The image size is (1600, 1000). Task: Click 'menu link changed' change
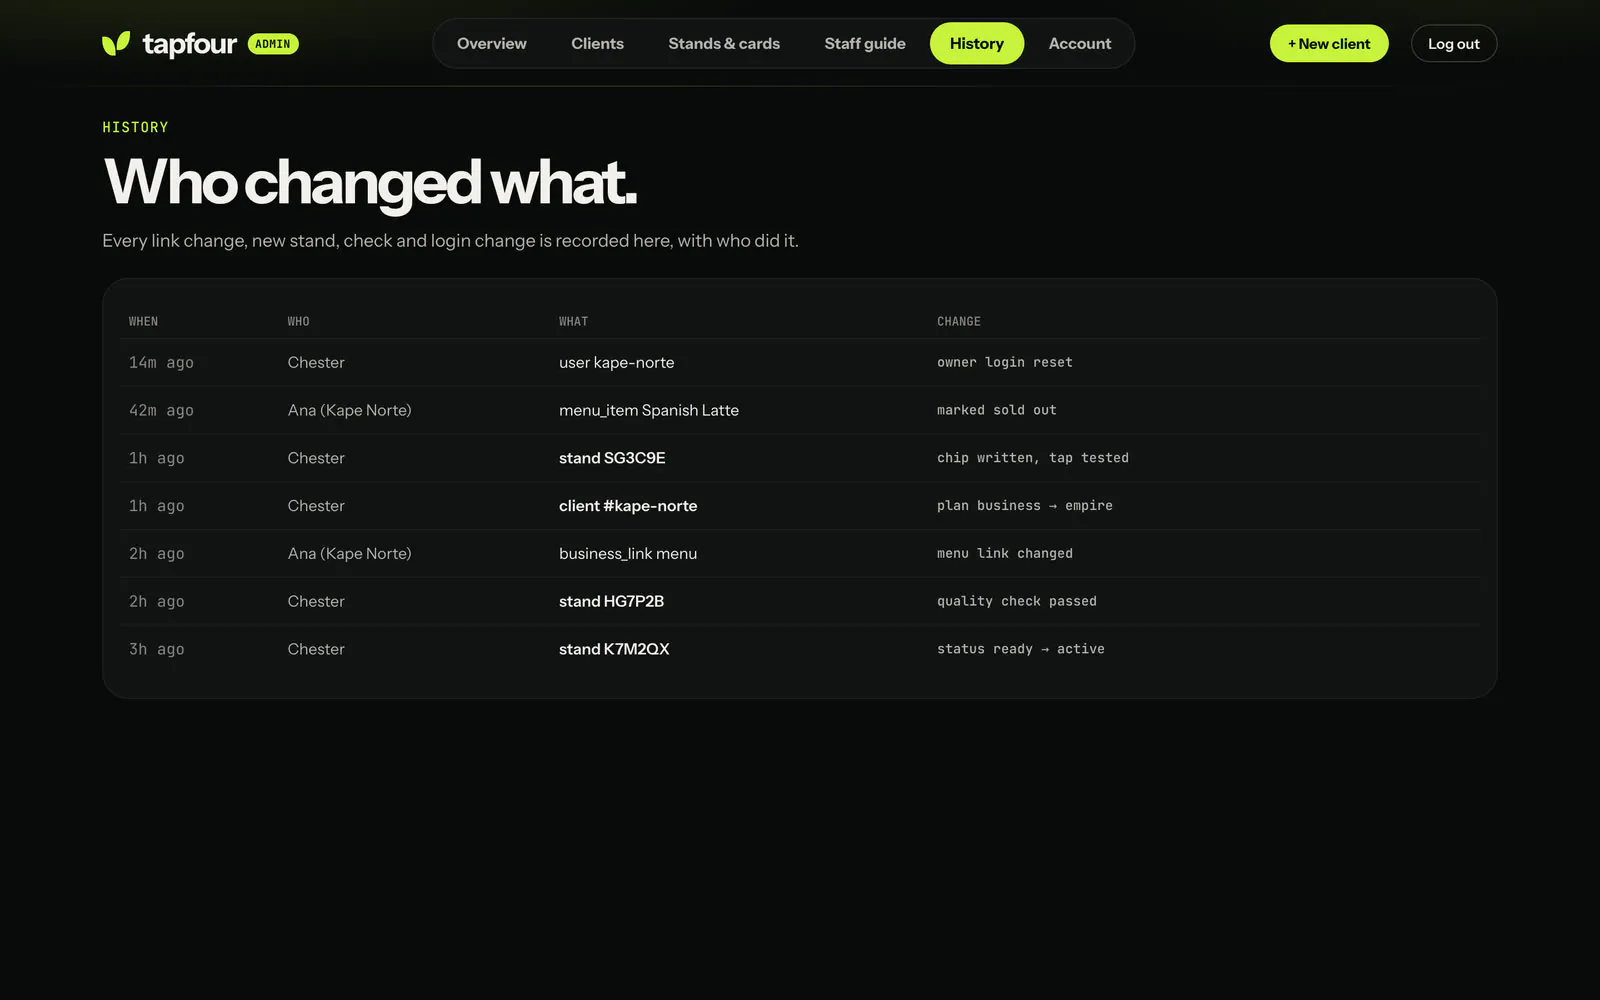point(1005,554)
